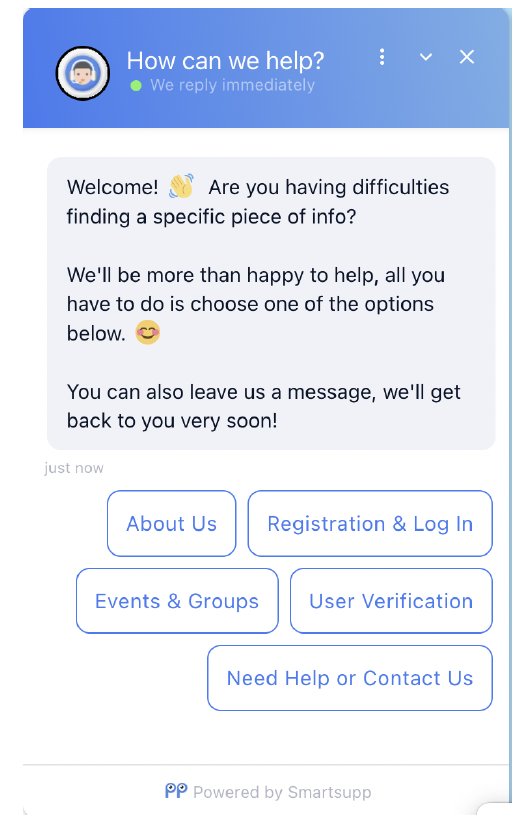
Task: Click the How can we help? title
Action: [x=225, y=61]
